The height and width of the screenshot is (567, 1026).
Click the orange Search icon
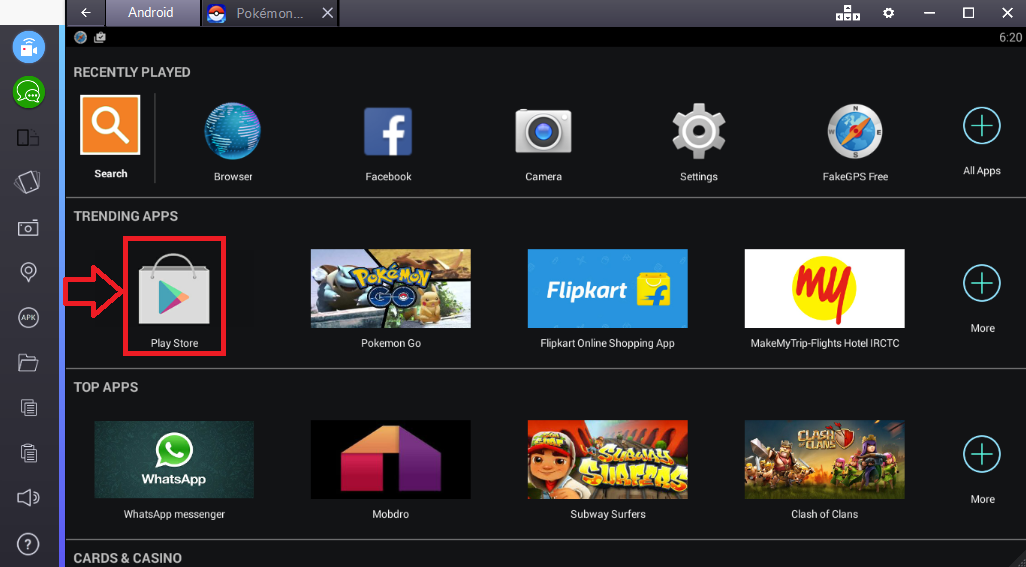coord(110,126)
